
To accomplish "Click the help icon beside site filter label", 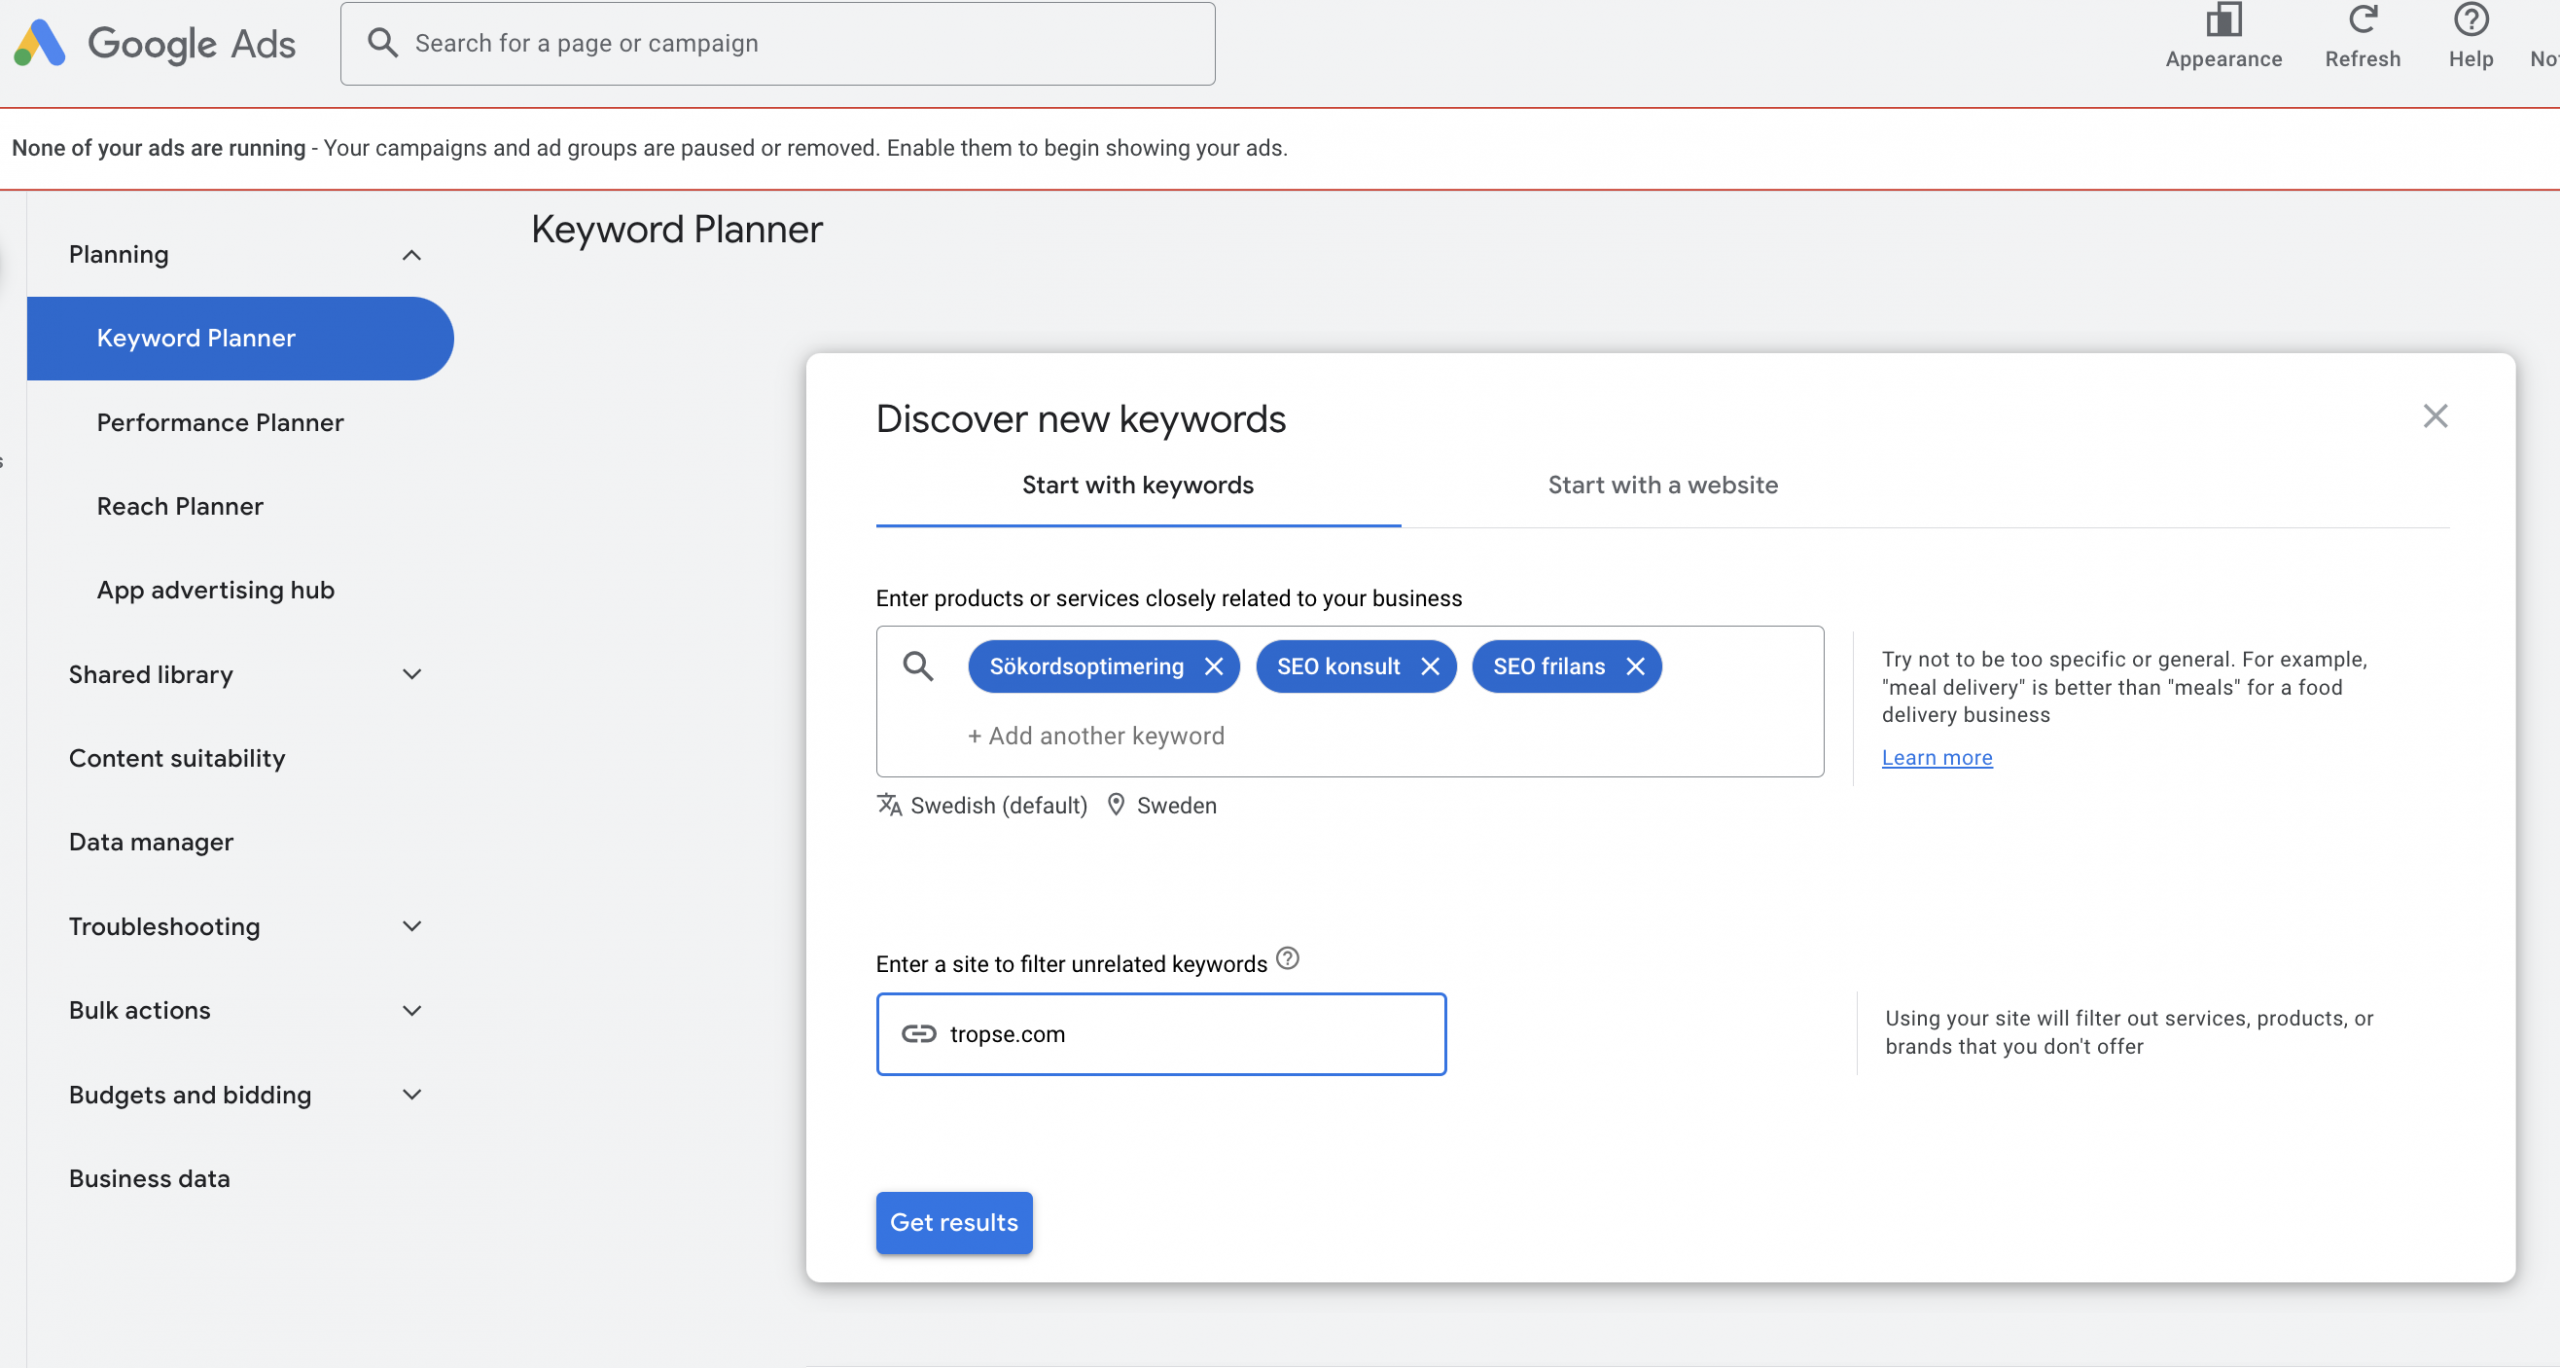I will click(1288, 958).
